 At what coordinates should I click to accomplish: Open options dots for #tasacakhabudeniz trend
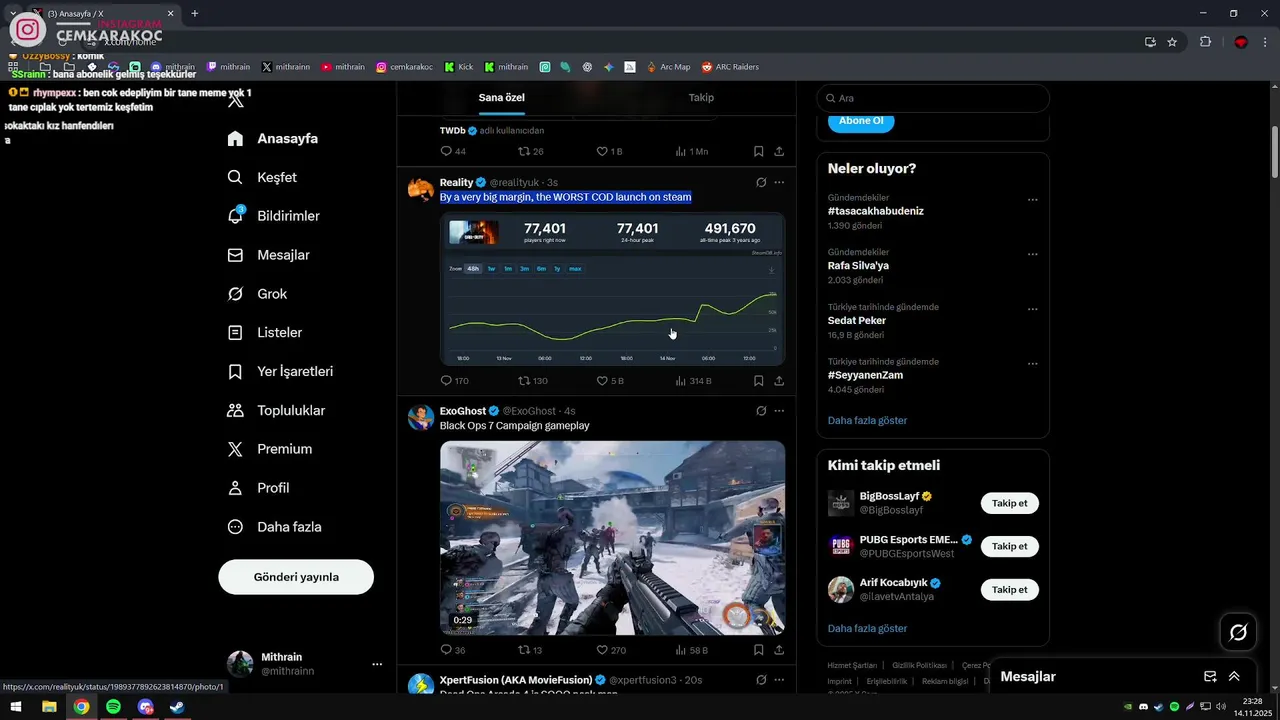pos(1033,199)
